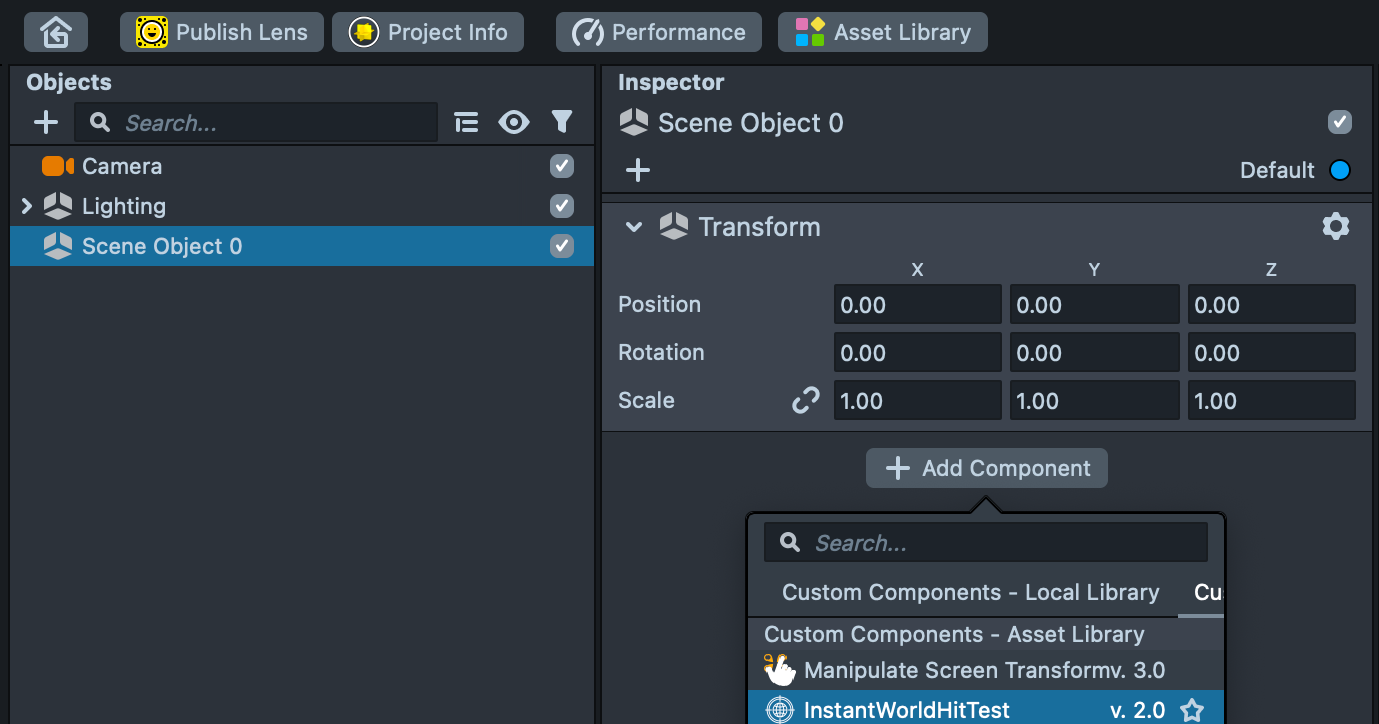
Task: Switch to Custom Components - Local Library tab
Action: 970,592
